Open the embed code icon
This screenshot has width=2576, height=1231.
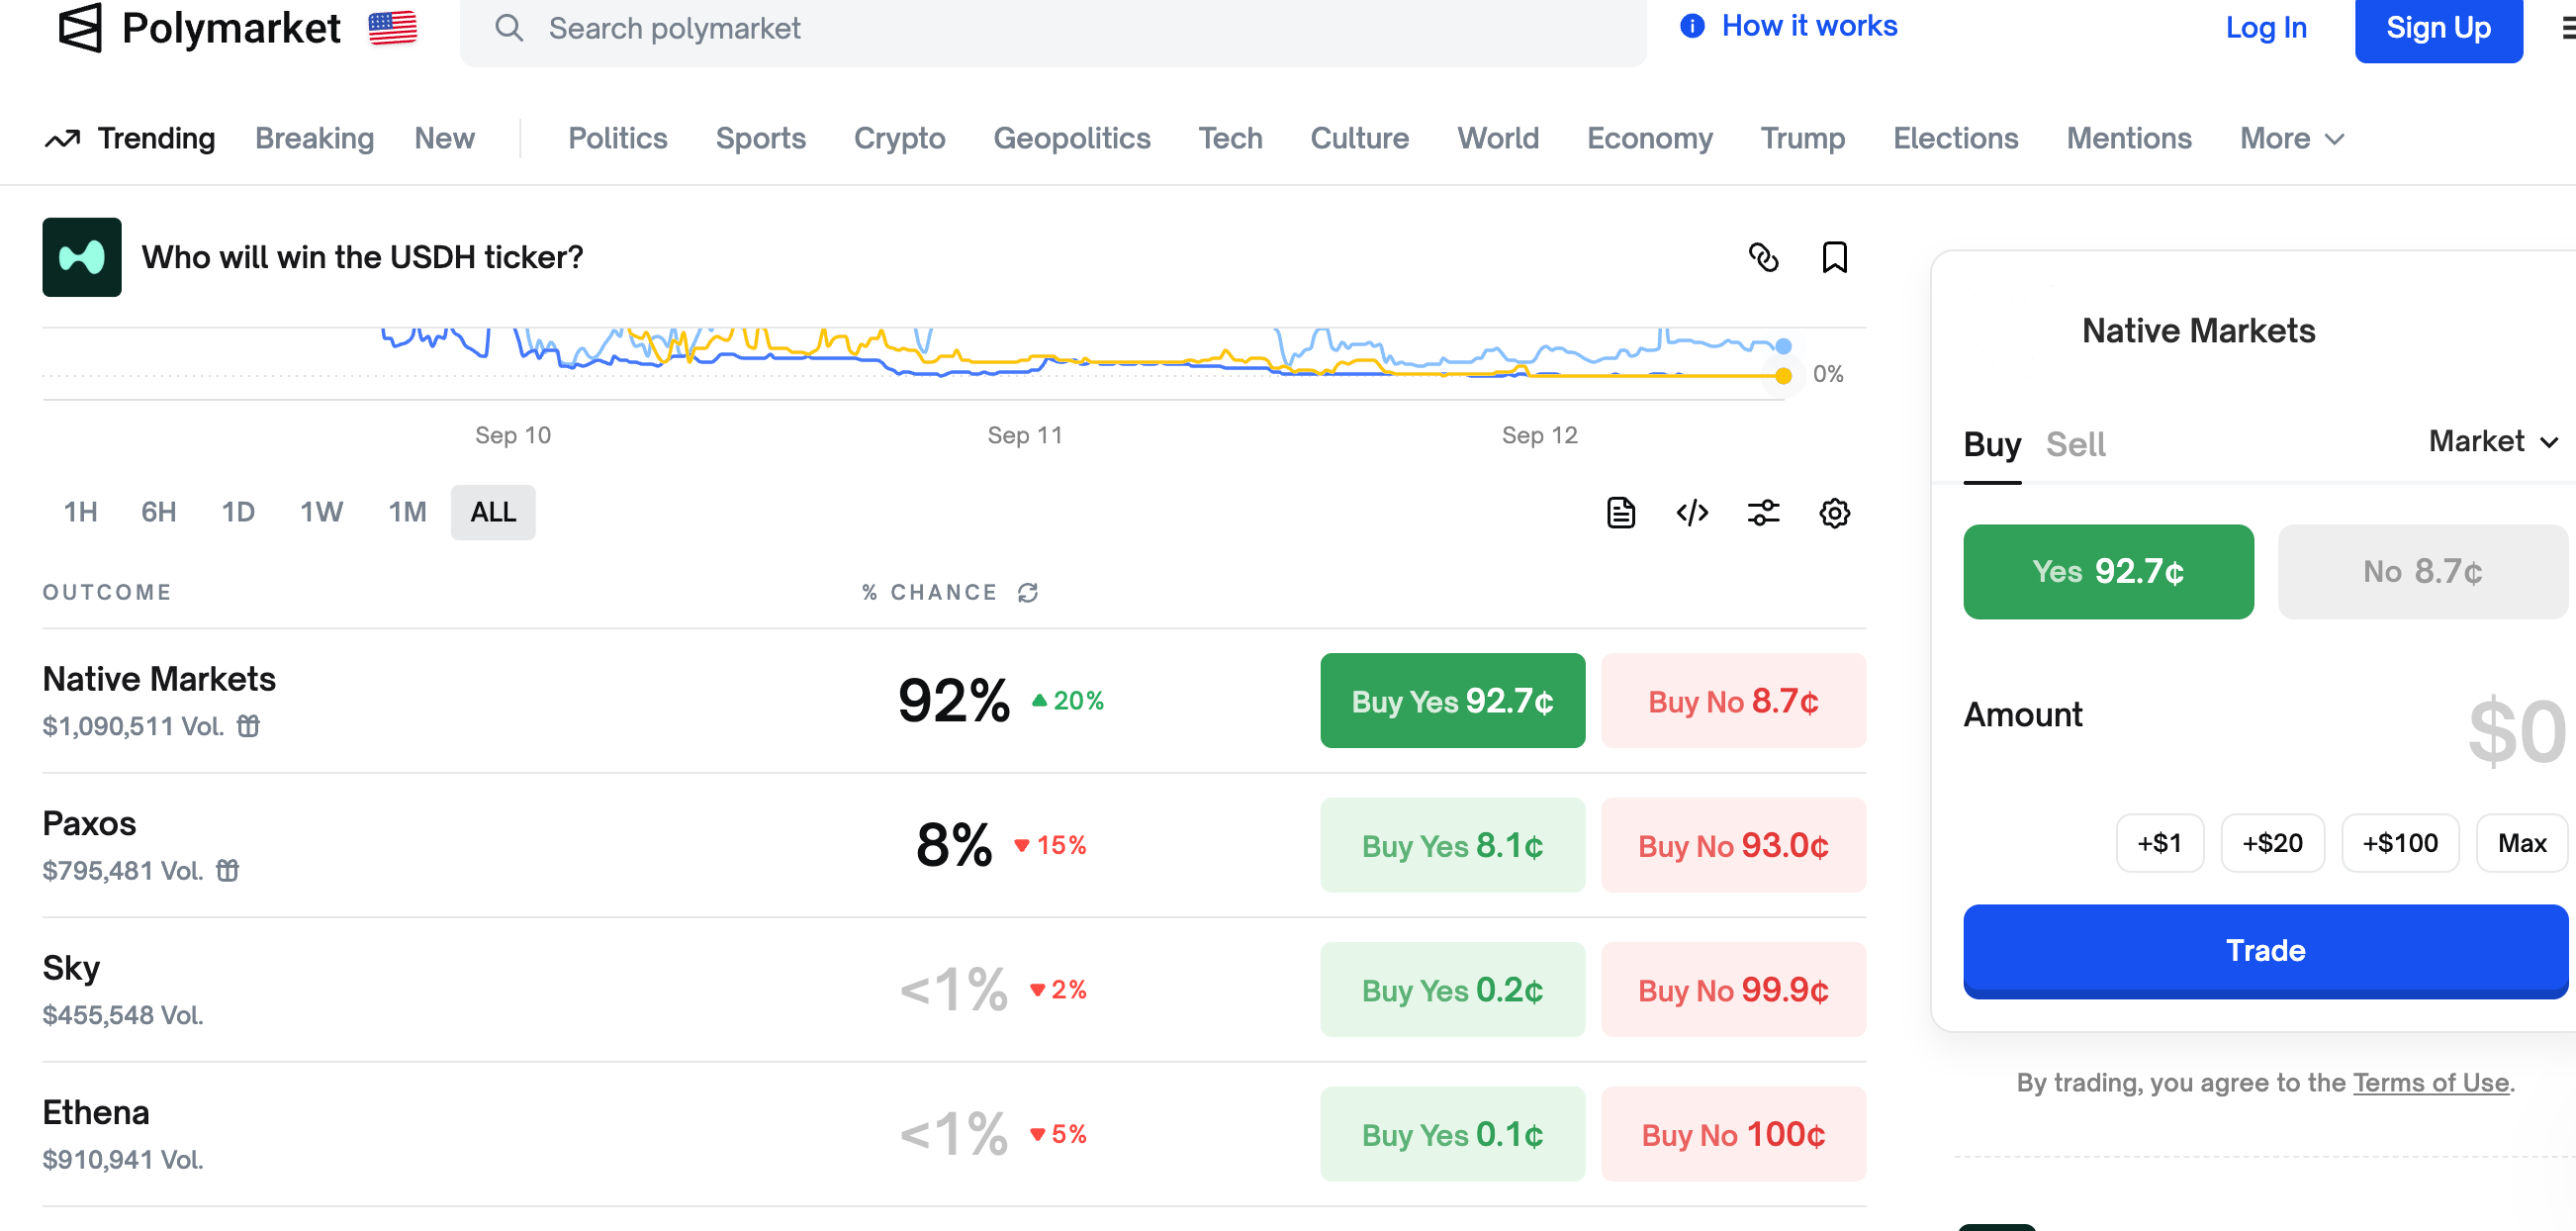[x=1692, y=513]
